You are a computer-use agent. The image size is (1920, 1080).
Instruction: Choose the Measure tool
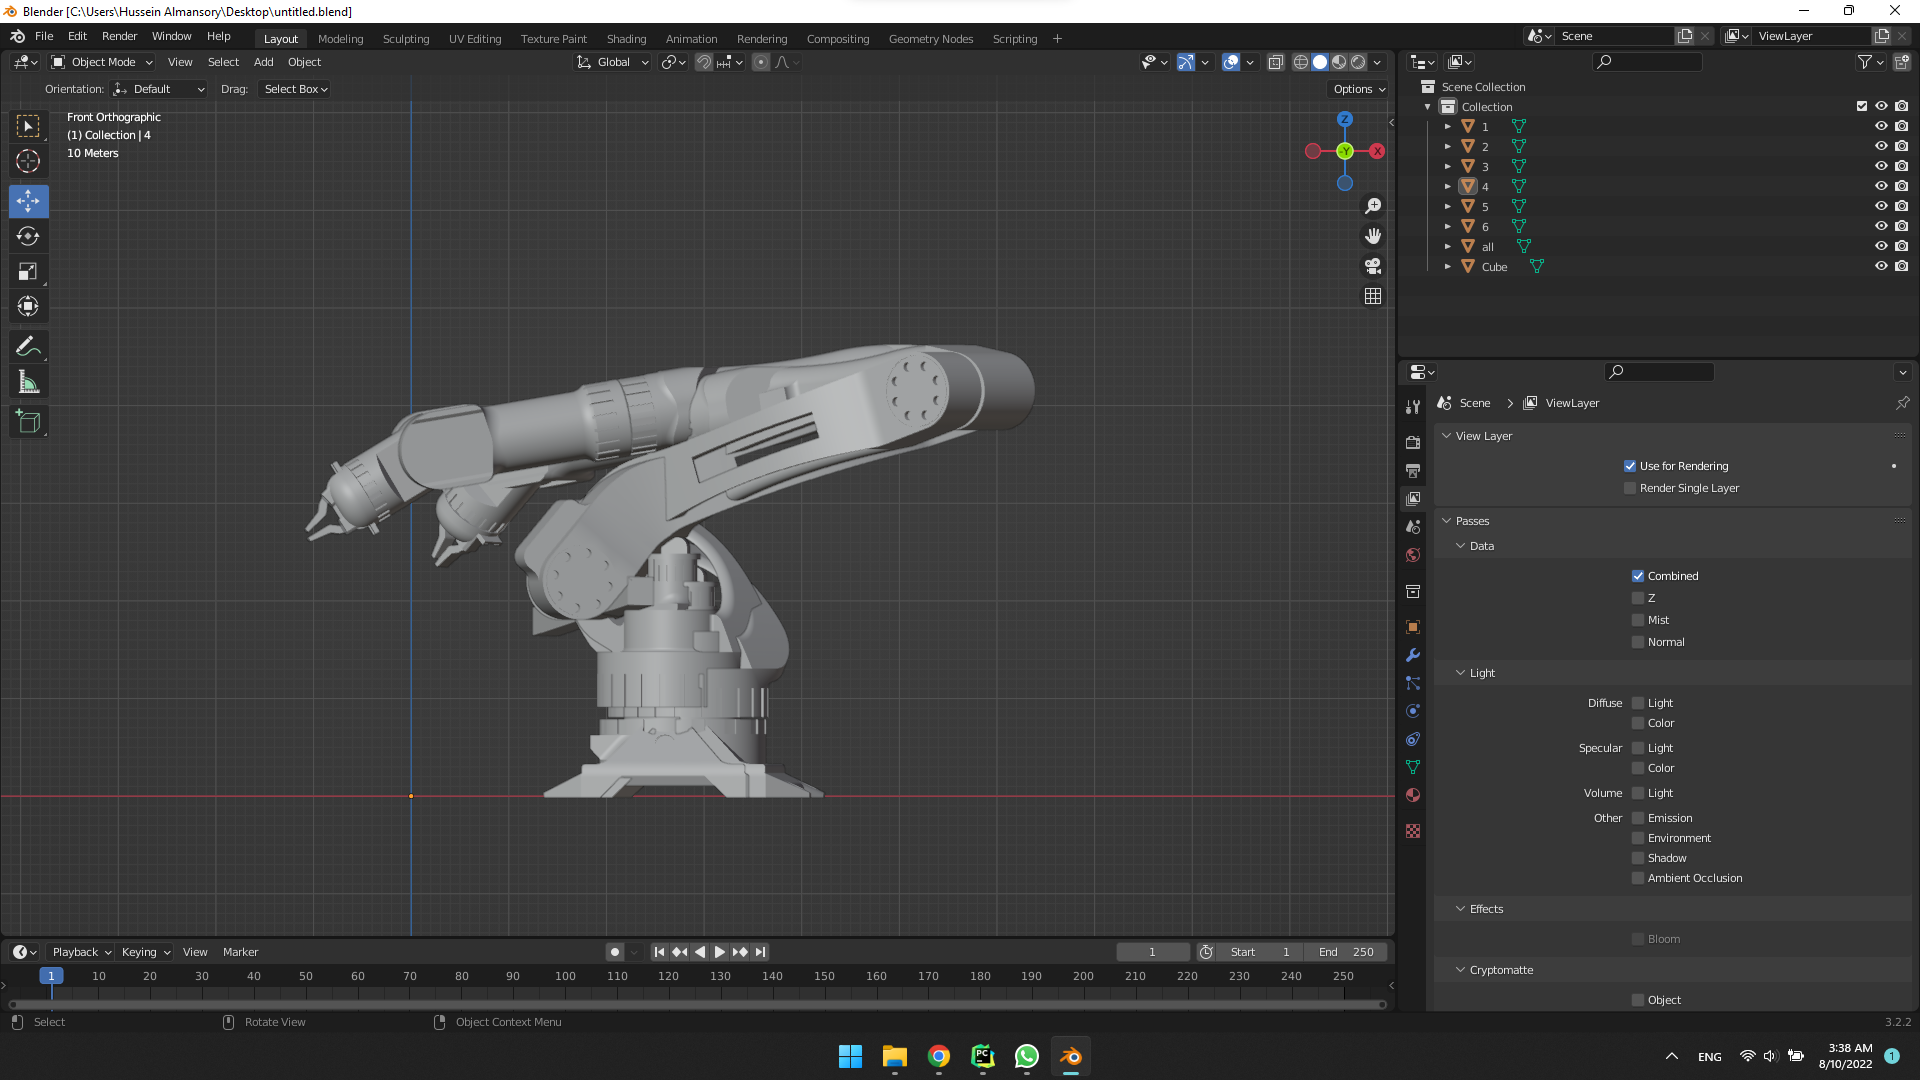tap(28, 382)
